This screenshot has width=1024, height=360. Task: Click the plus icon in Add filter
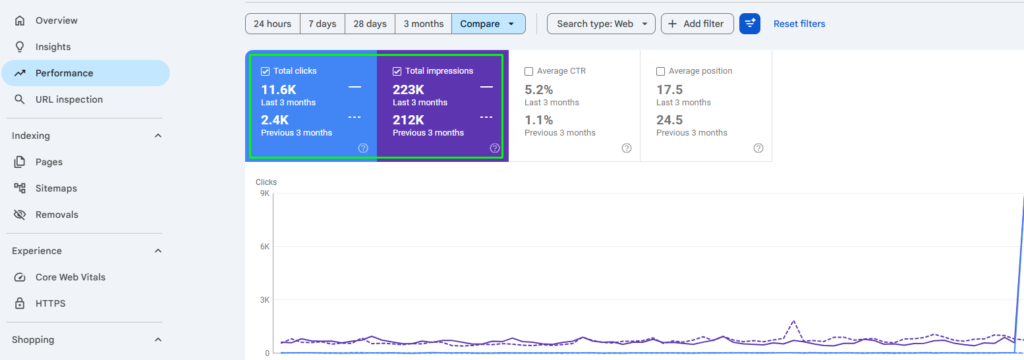click(673, 24)
